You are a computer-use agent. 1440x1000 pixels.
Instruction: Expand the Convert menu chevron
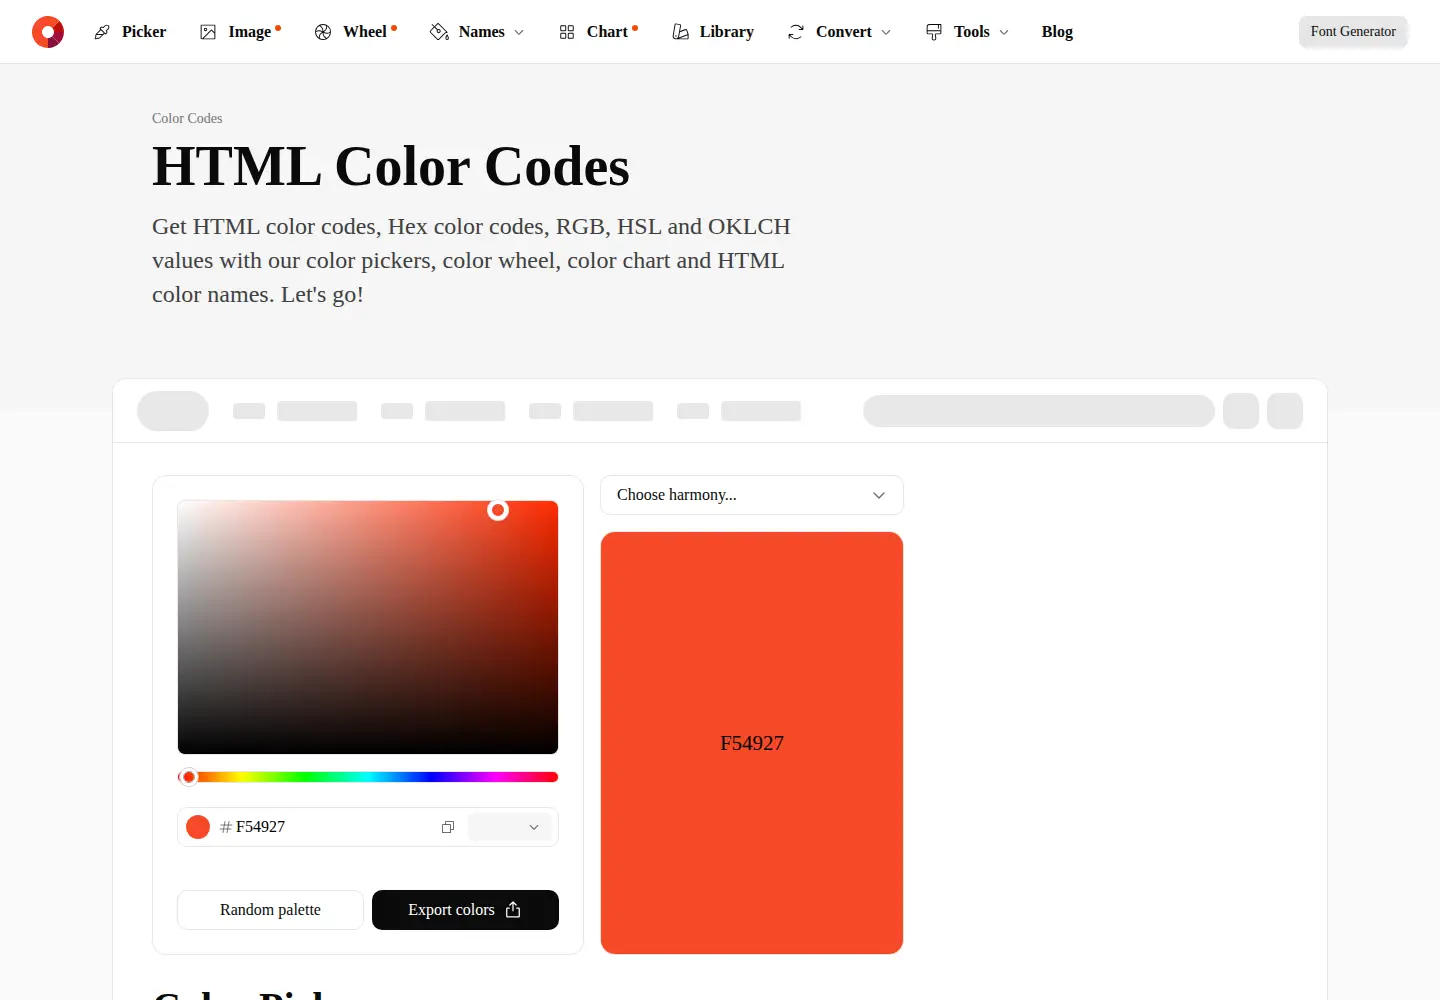coord(886,33)
